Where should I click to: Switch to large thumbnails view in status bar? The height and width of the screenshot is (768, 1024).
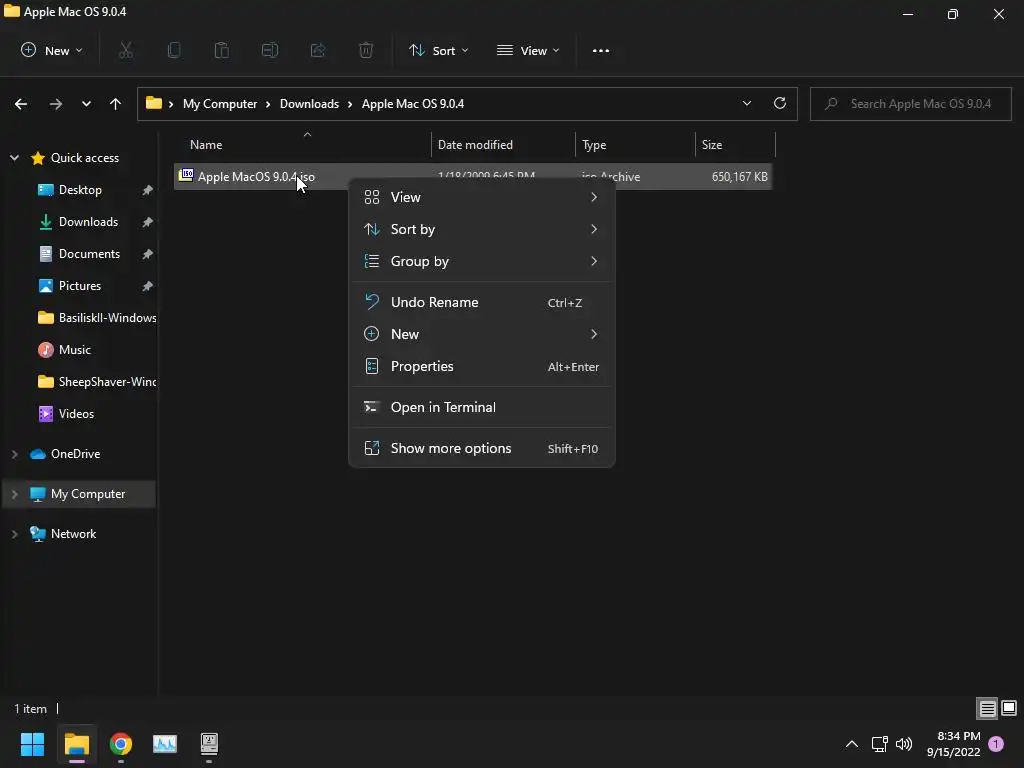pos(1009,709)
